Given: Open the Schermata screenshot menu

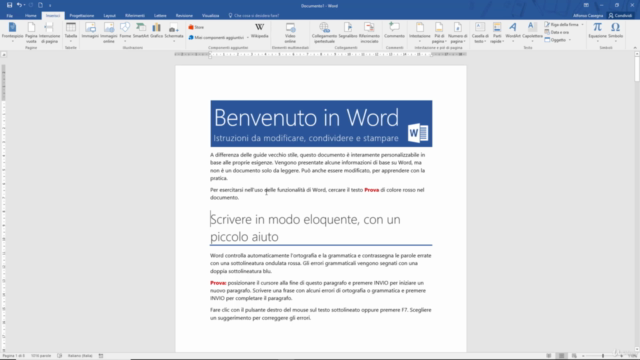Looking at the screenshot, I should 174,31.
